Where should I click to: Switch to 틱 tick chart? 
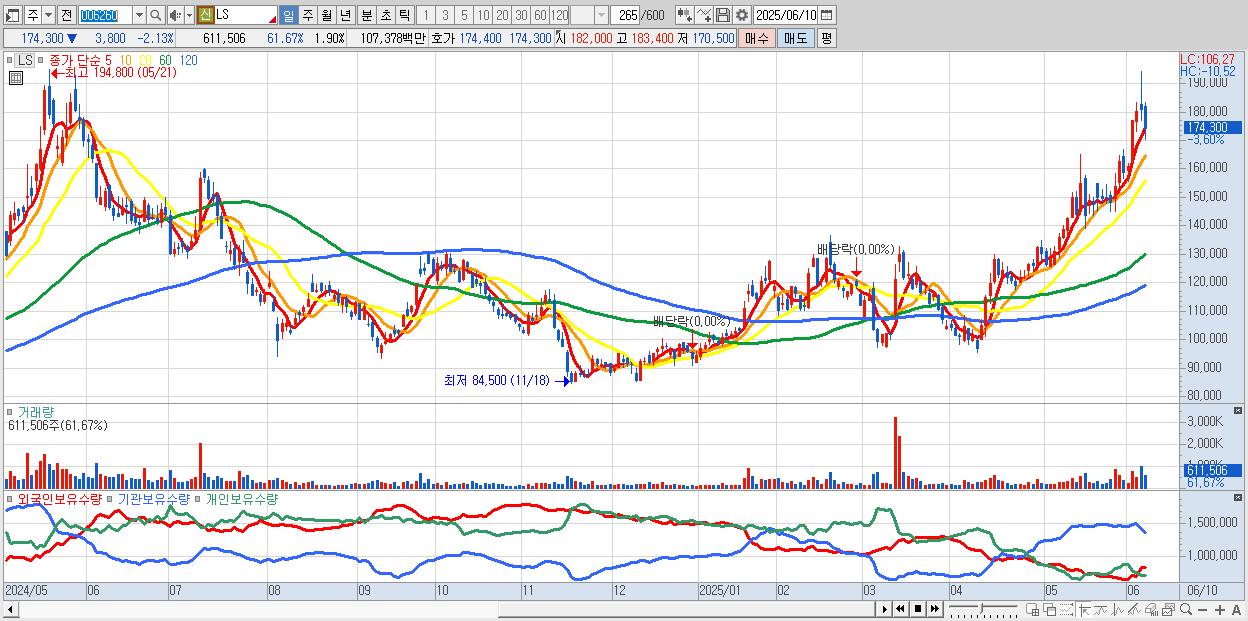(405, 16)
